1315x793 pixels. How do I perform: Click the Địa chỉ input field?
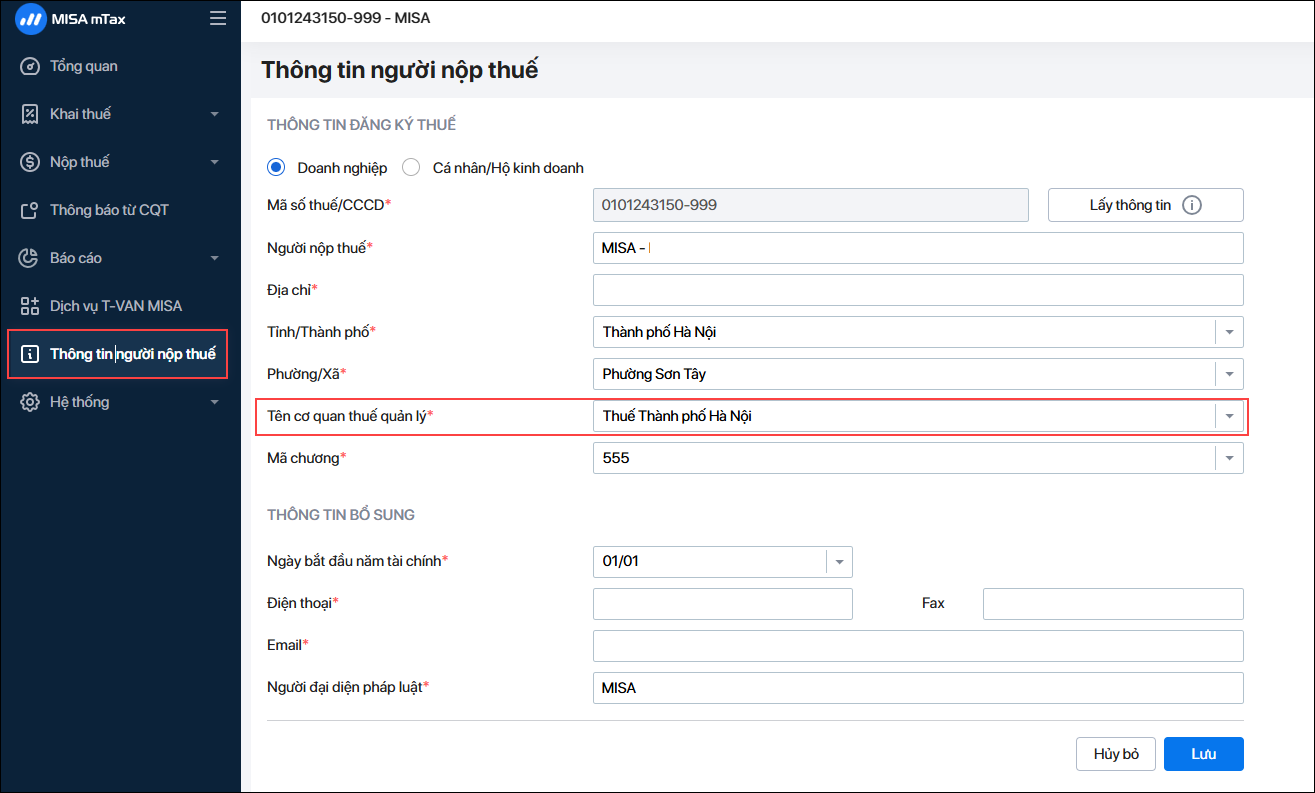pos(917,290)
